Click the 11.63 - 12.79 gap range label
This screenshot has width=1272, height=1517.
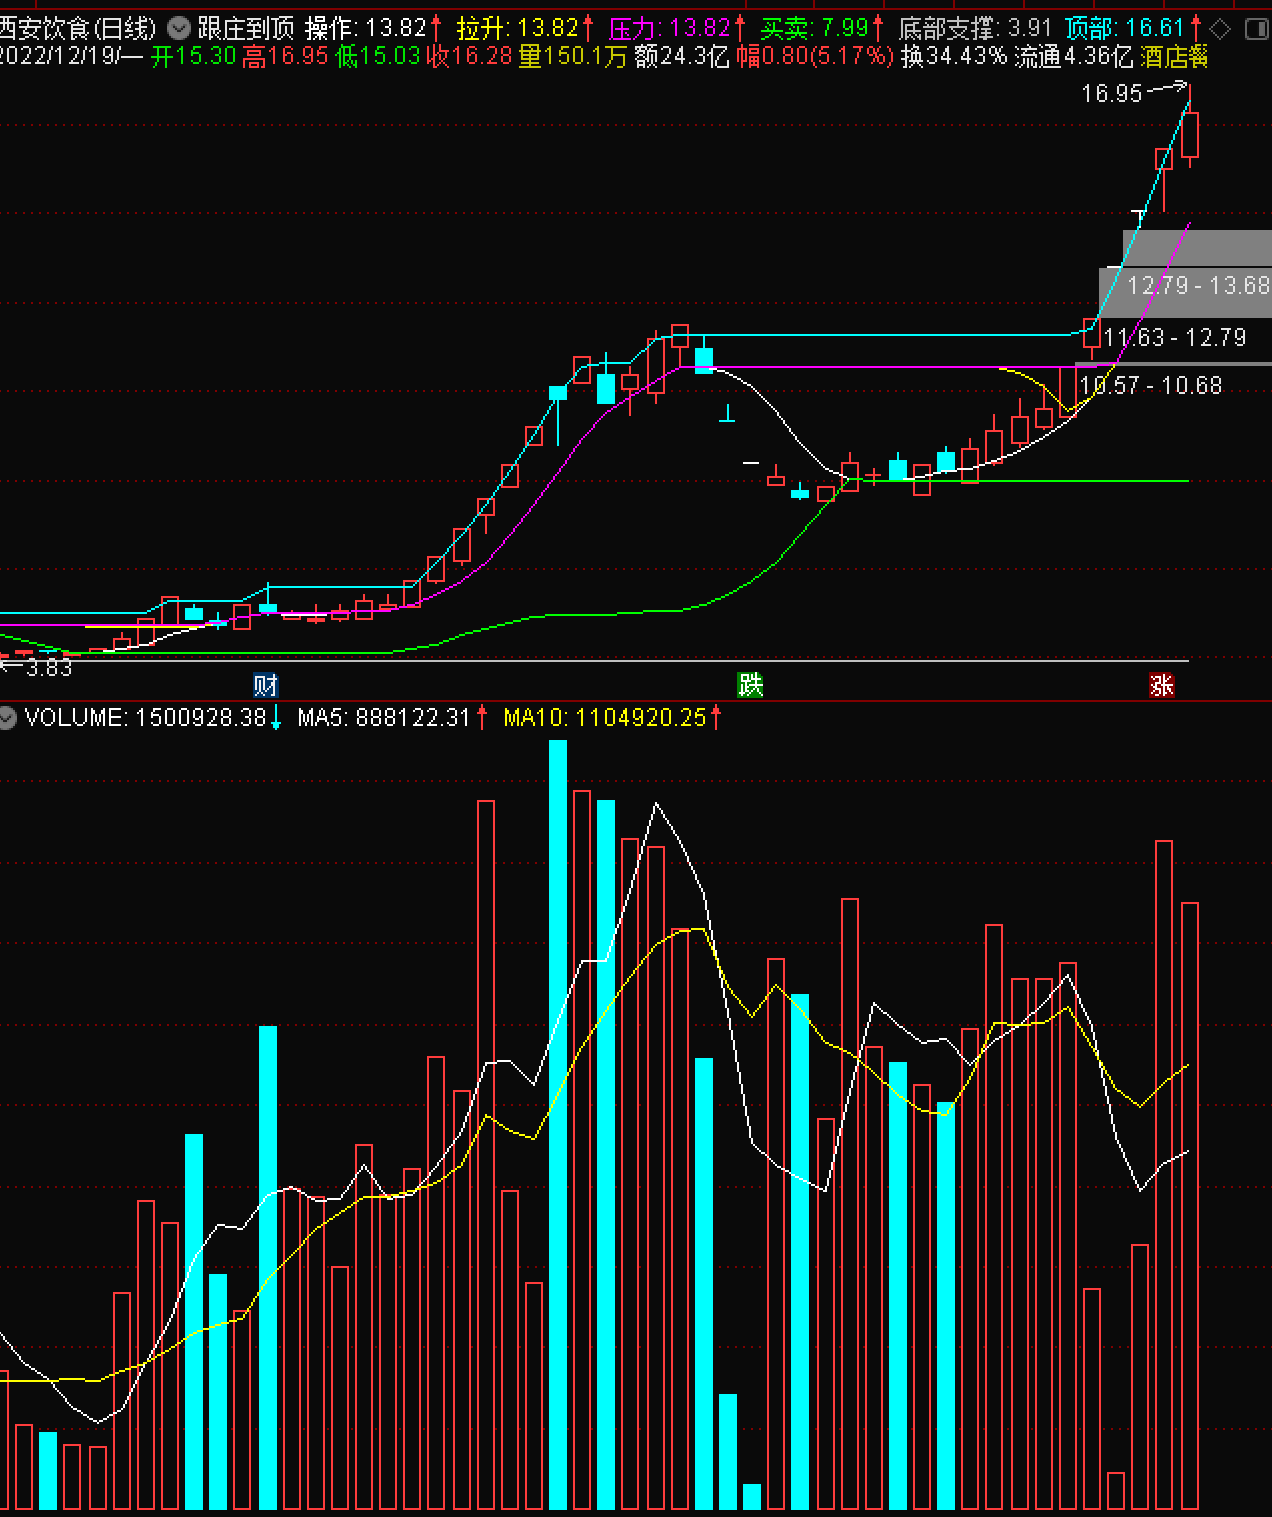click(x=1175, y=338)
